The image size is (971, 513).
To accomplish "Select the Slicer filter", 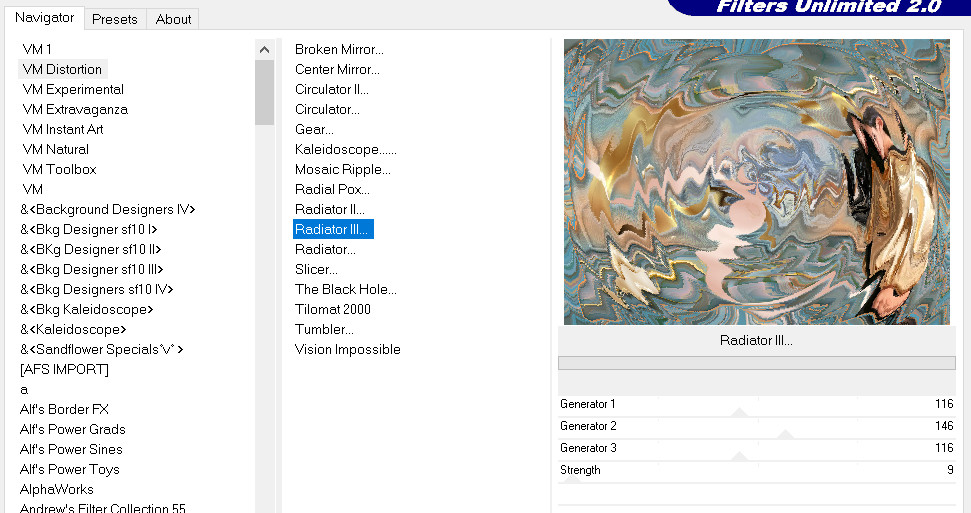I will coord(316,270).
